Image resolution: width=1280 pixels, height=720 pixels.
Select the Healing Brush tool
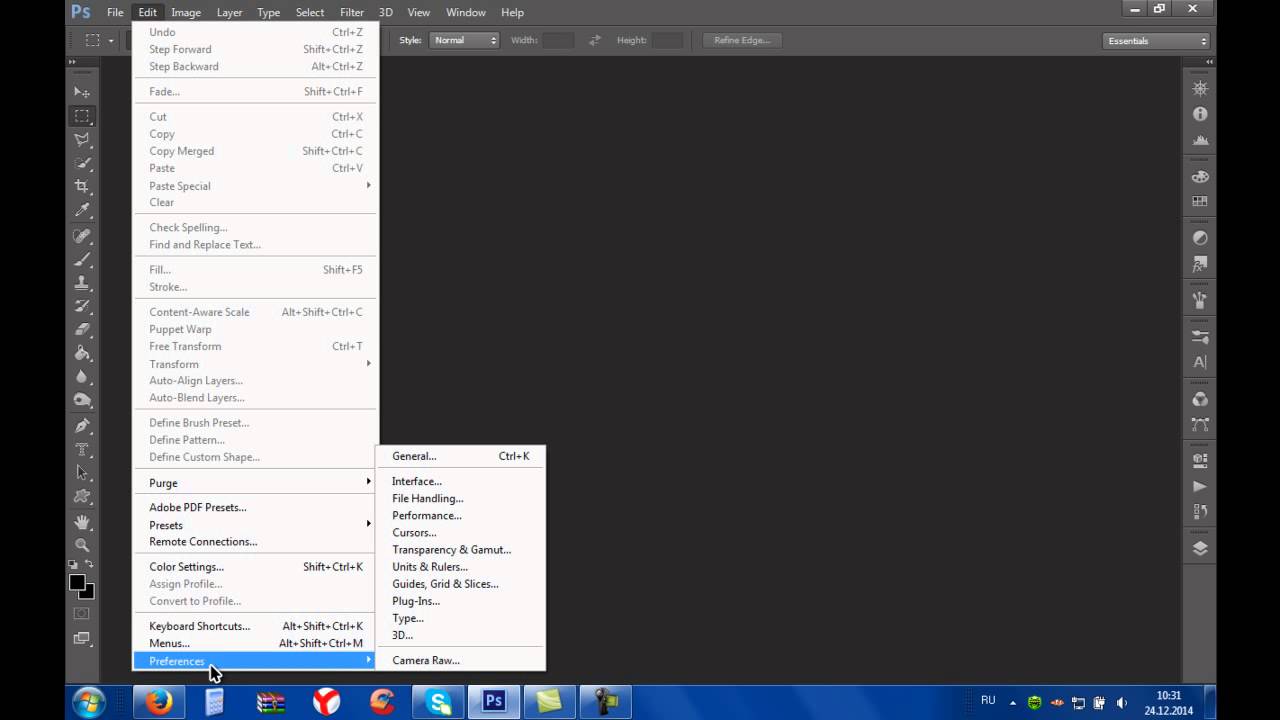(x=83, y=237)
